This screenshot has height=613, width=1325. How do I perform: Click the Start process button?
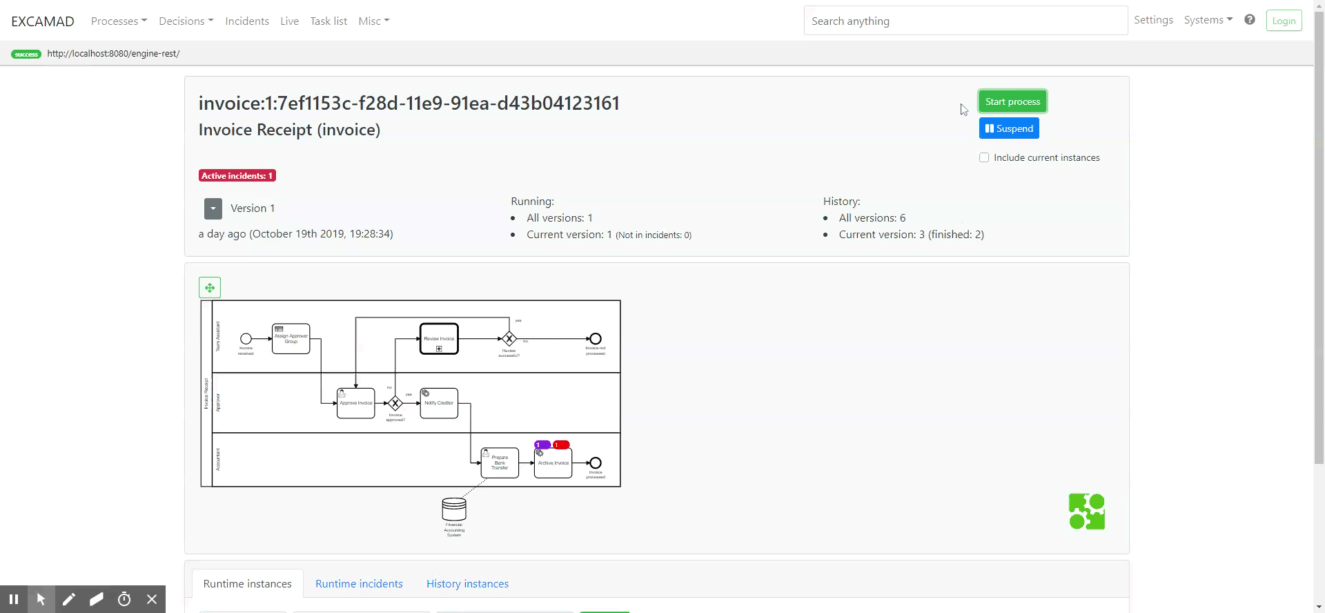click(1012, 101)
